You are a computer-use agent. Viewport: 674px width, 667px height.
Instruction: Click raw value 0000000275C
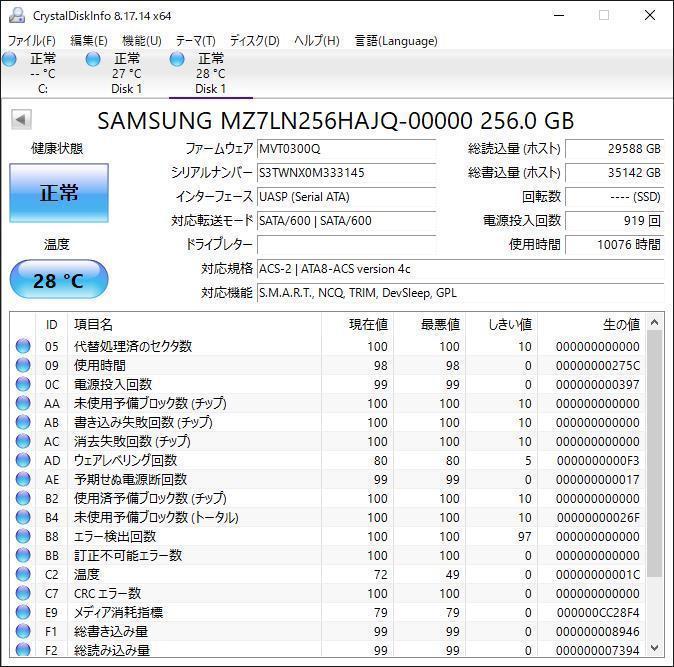(597, 365)
